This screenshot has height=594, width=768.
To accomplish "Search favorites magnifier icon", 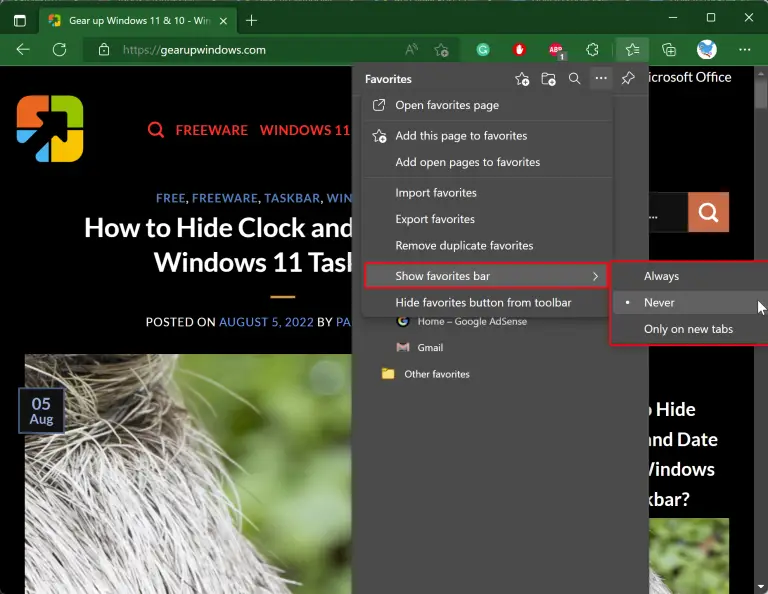I will pyautogui.click(x=575, y=79).
